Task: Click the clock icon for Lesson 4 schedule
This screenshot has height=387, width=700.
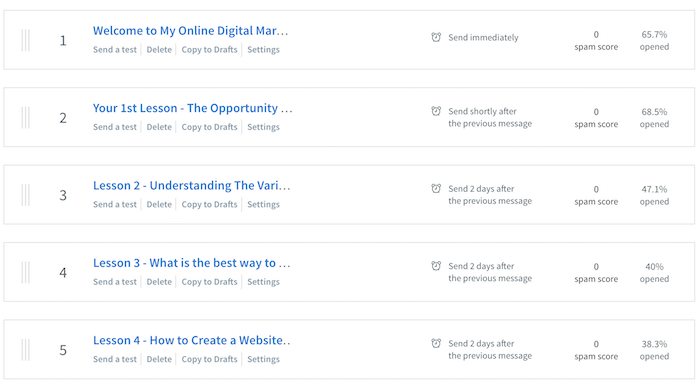Action: [x=436, y=343]
